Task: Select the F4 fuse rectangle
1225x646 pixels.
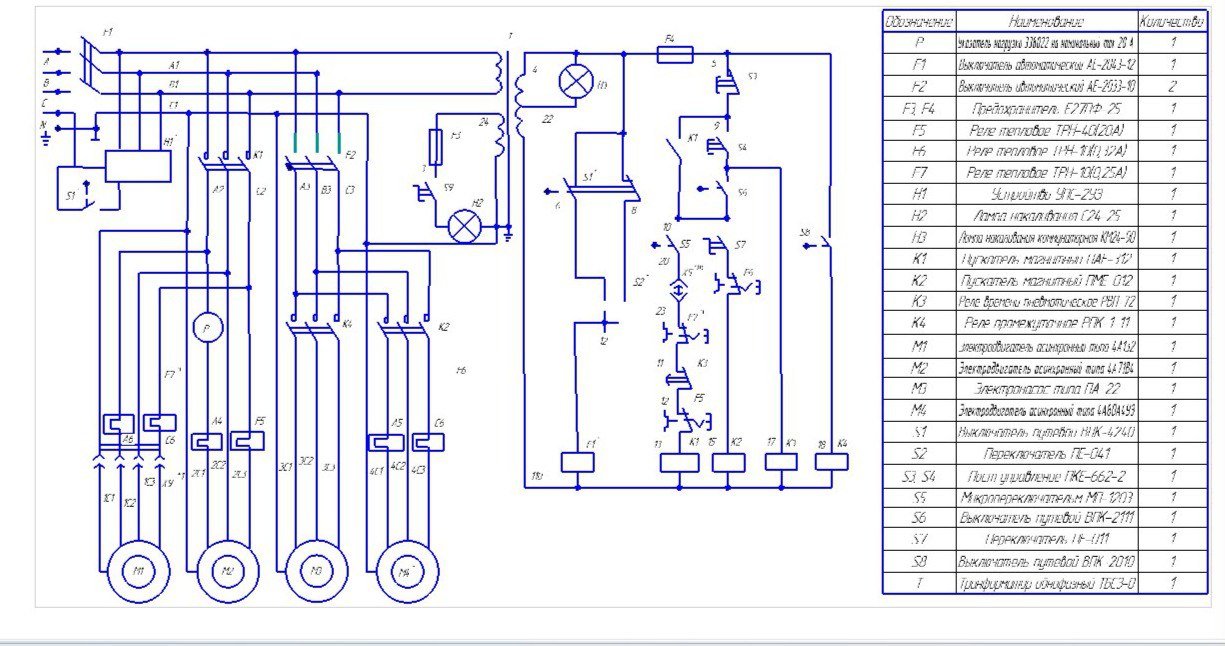Action: pos(671,53)
